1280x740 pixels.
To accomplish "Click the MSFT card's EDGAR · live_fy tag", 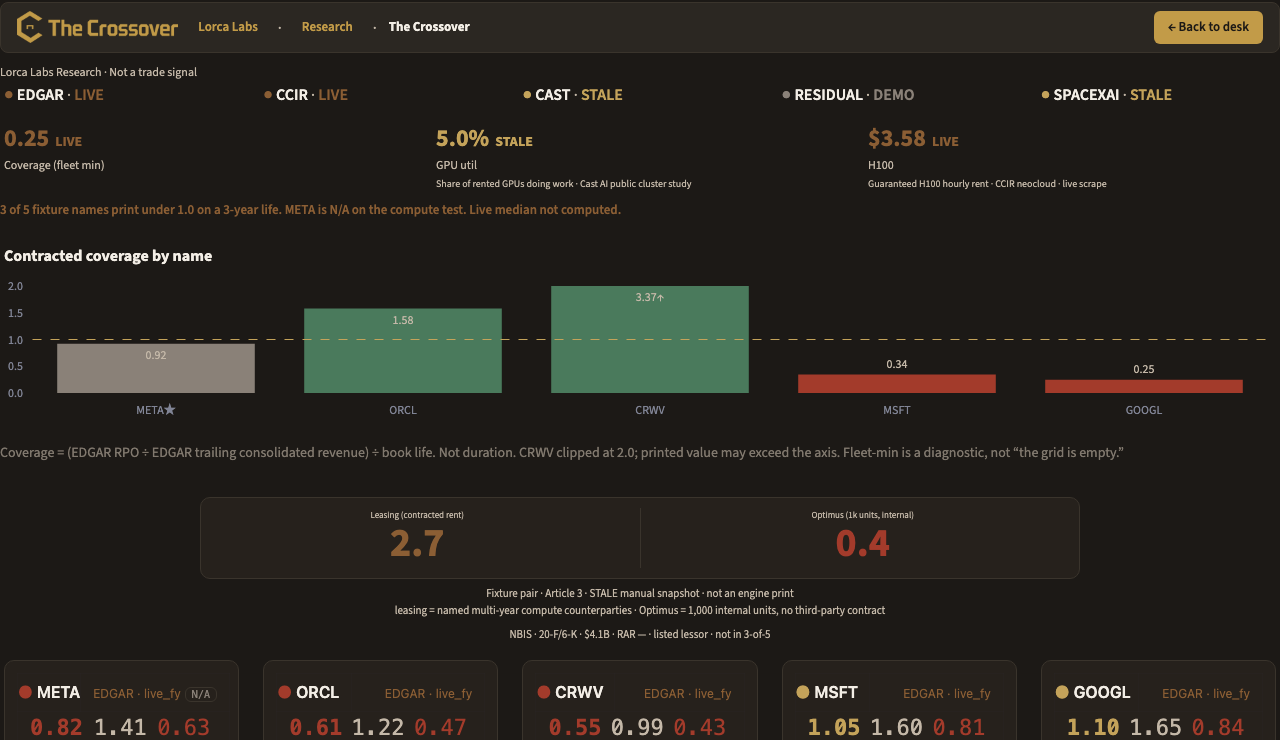I will (x=947, y=694).
